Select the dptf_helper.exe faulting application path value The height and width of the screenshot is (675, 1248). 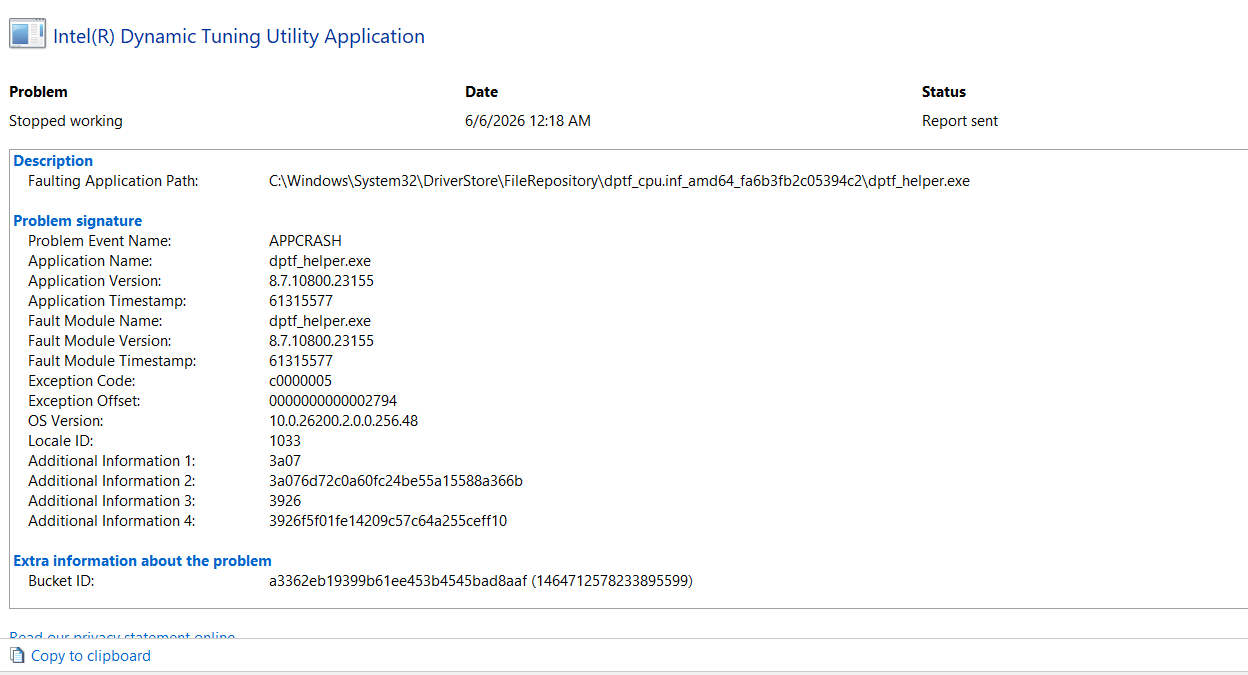pyautogui.click(x=619, y=181)
